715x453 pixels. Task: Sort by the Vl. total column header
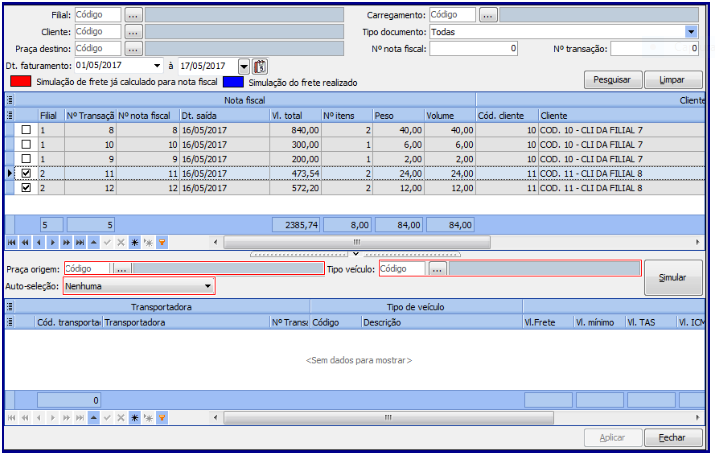point(295,115)
